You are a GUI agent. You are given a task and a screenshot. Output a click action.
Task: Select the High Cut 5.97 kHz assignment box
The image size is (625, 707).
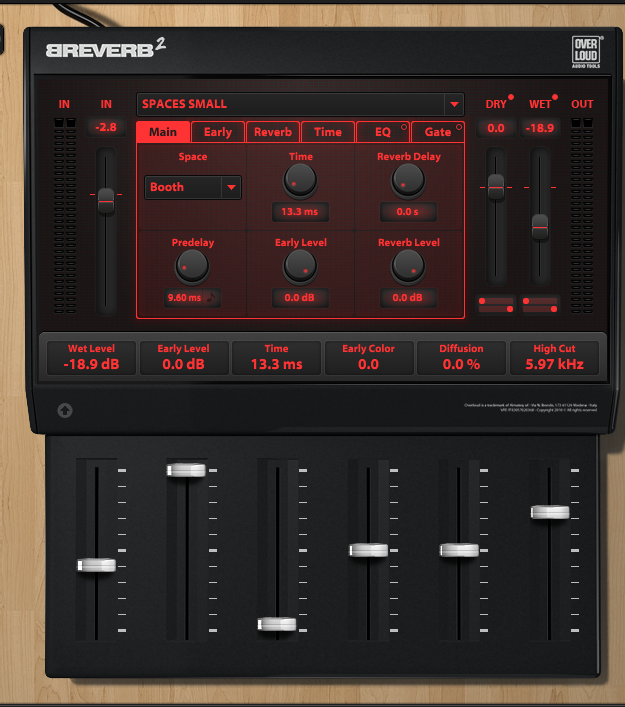point(554,358)
